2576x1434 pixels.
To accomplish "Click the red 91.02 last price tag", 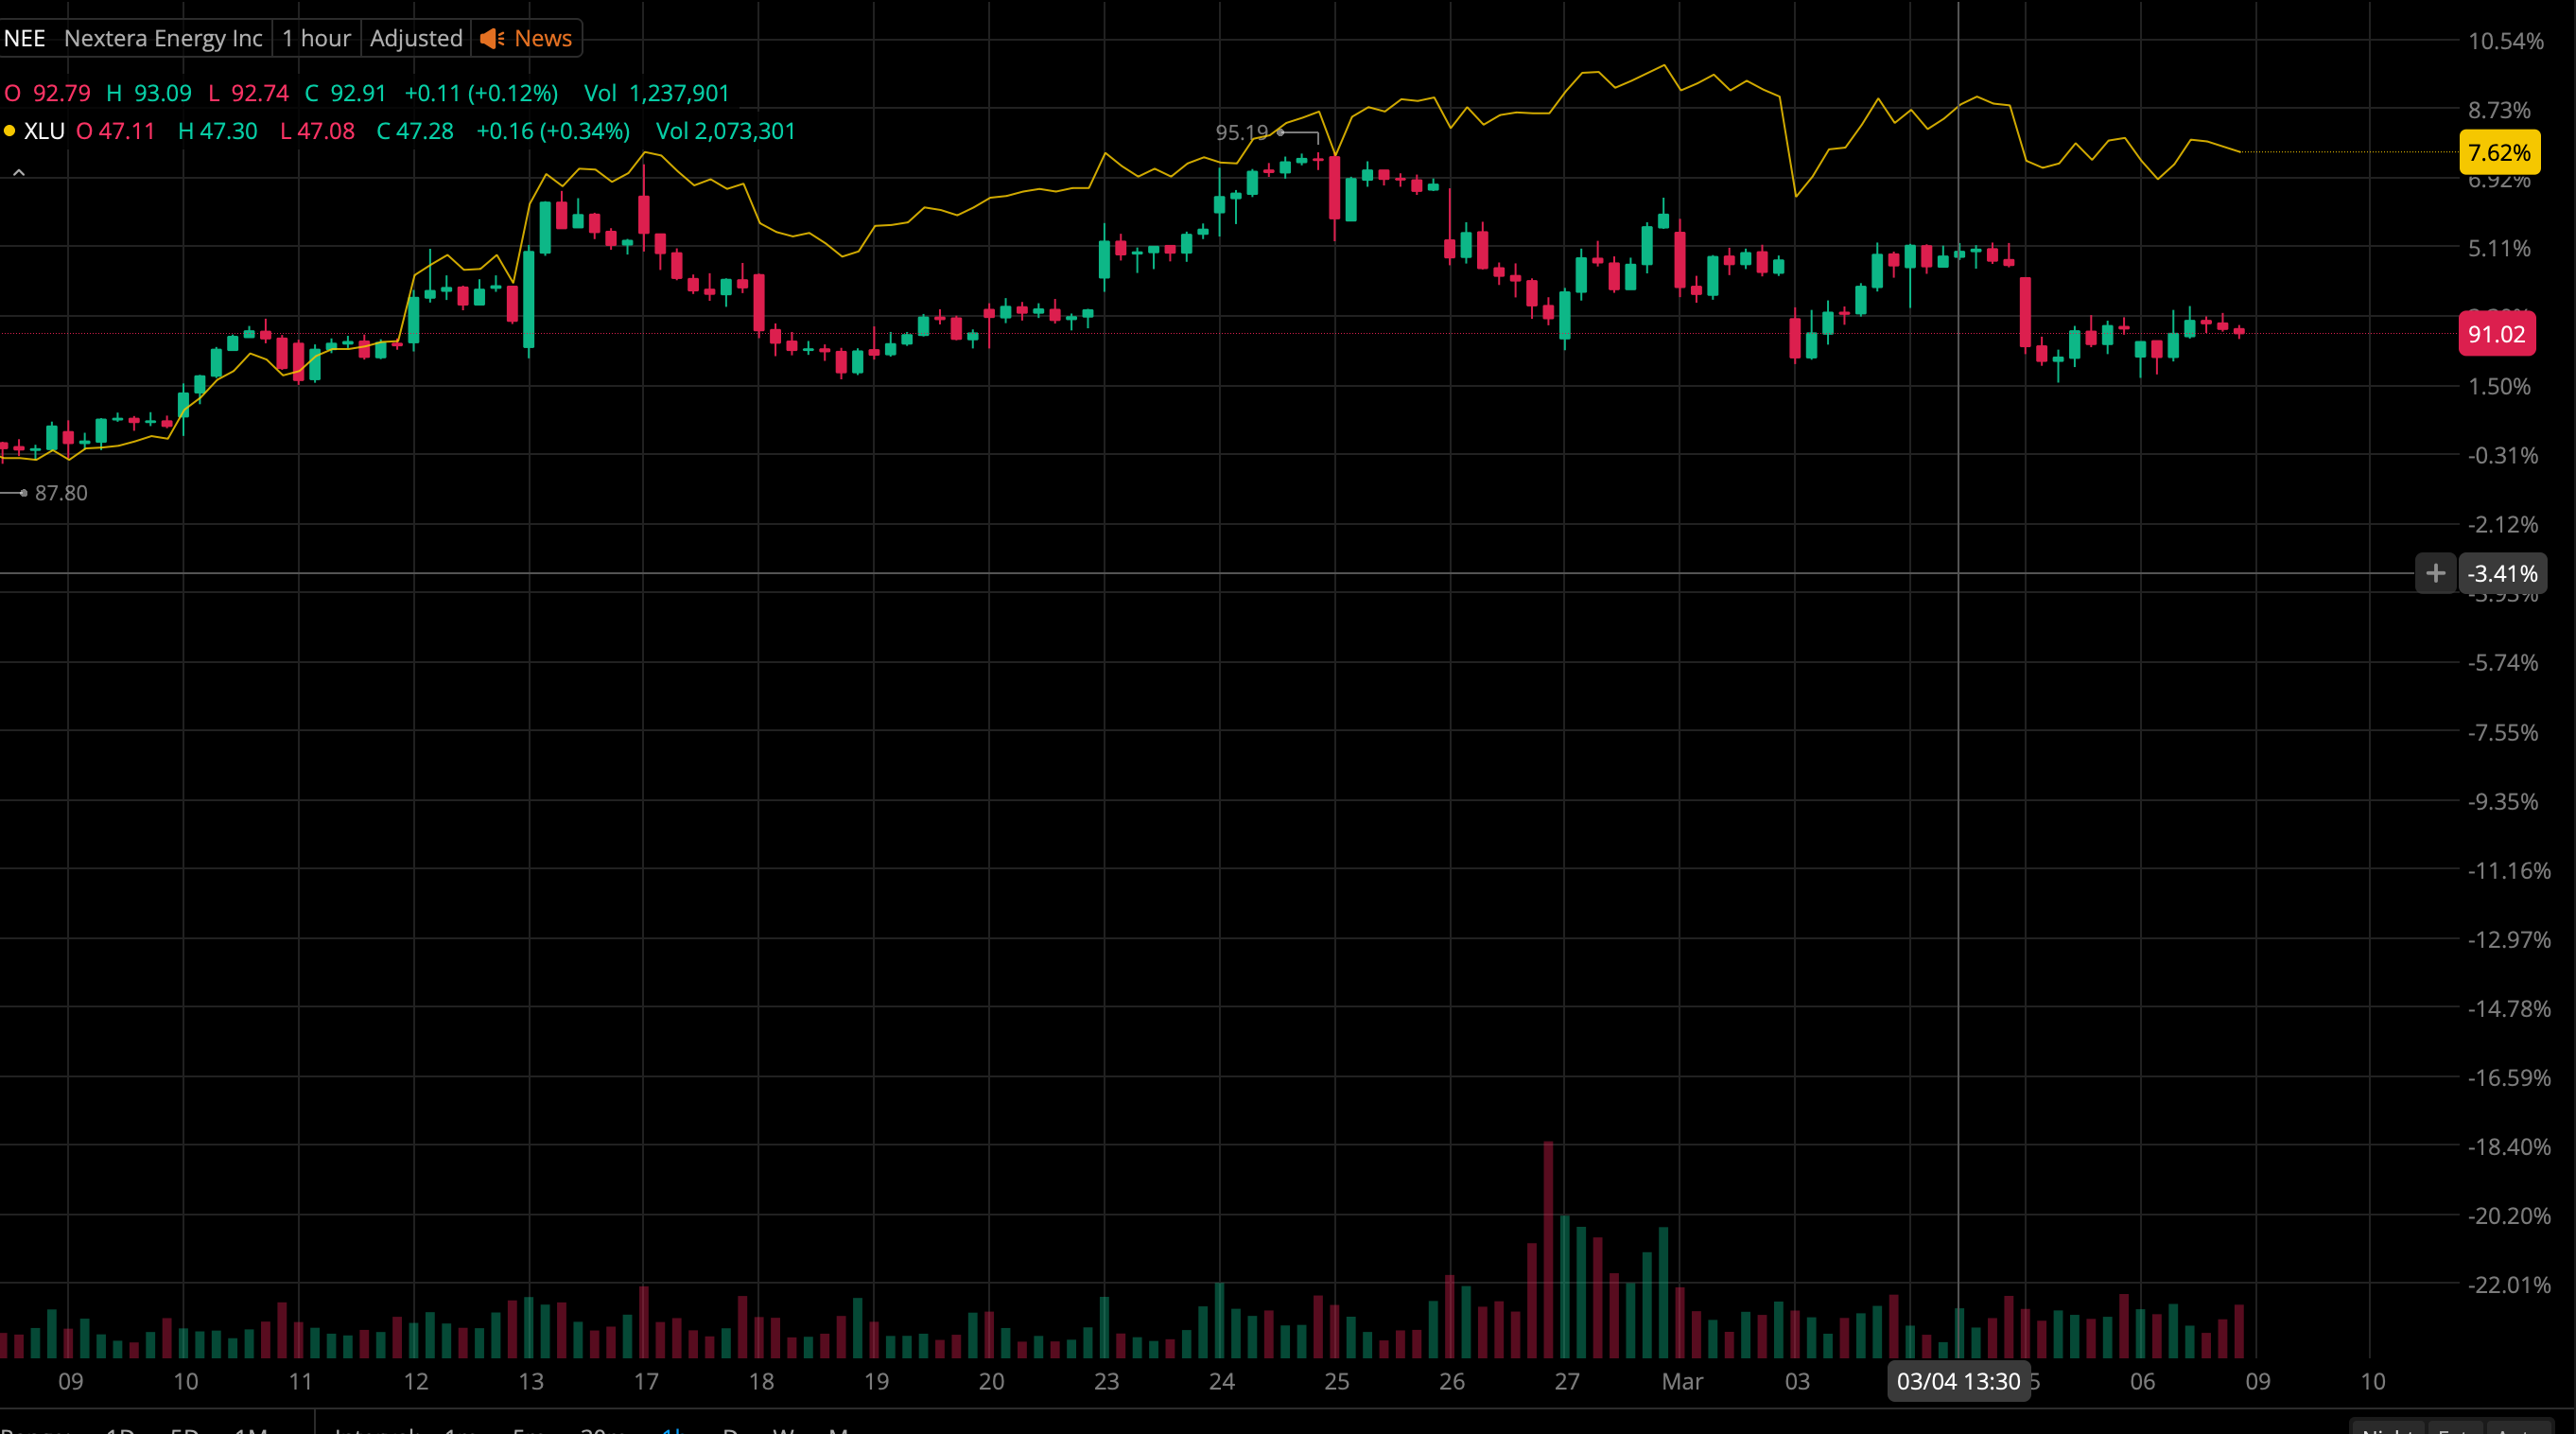I will tap(2496, 334).
